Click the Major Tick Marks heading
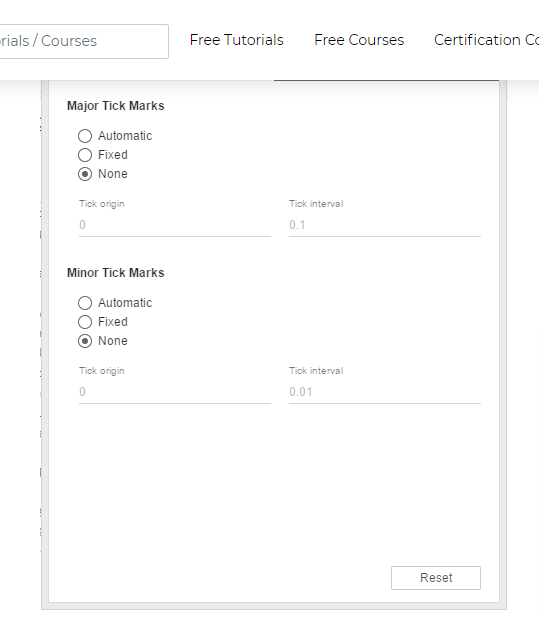 point(116,106)
